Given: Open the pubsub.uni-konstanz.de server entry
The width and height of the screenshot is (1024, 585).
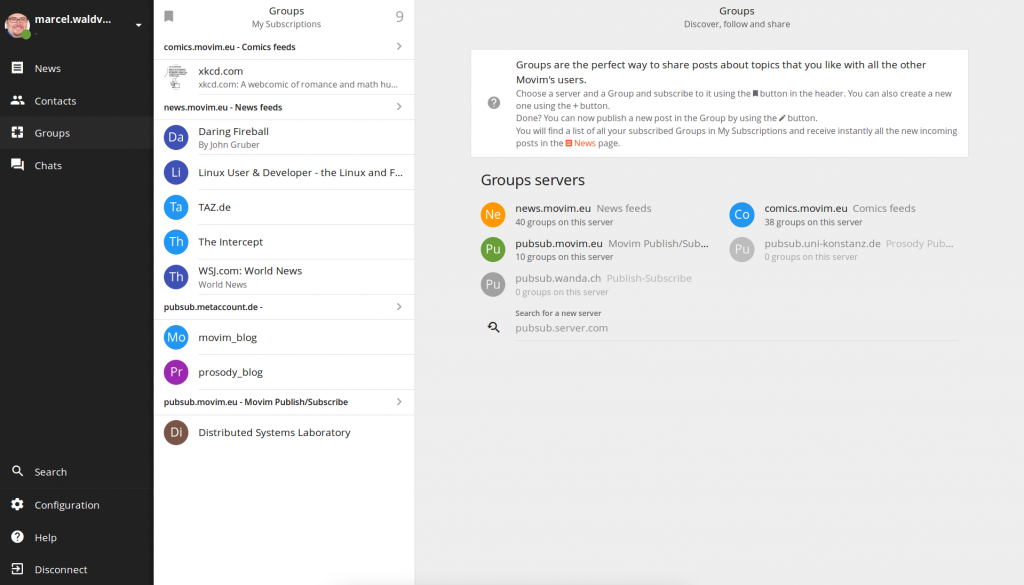Looking at the screenshot, I should pos(844,249).
